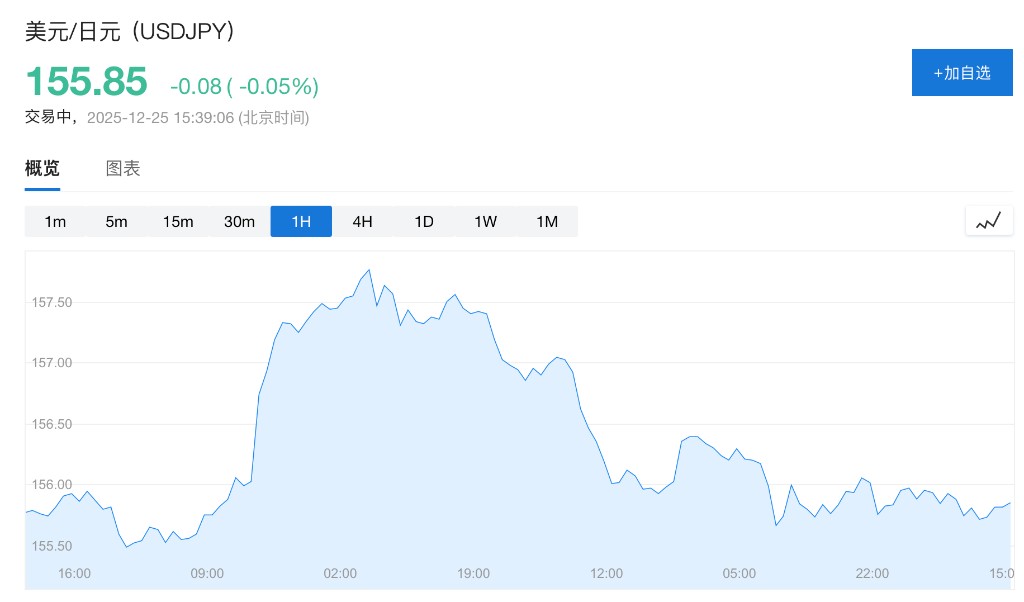Image resolution: width=1024 pixels, height=602 pixels.
Task: Choose the 1W weekly timeframe
Action: click(x=485, y=221)
